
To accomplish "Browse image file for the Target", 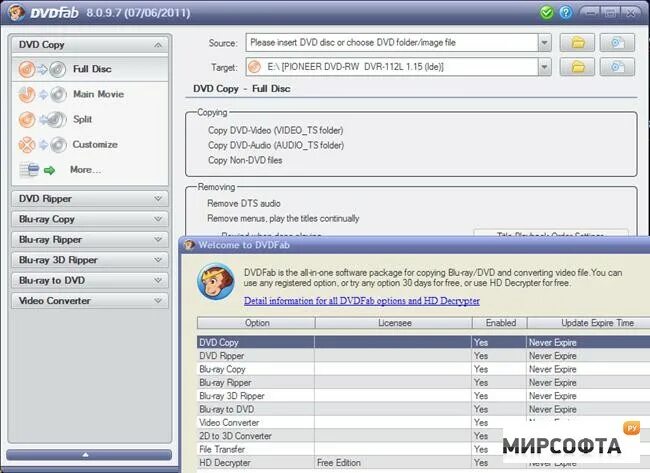I will click(617, 67).
